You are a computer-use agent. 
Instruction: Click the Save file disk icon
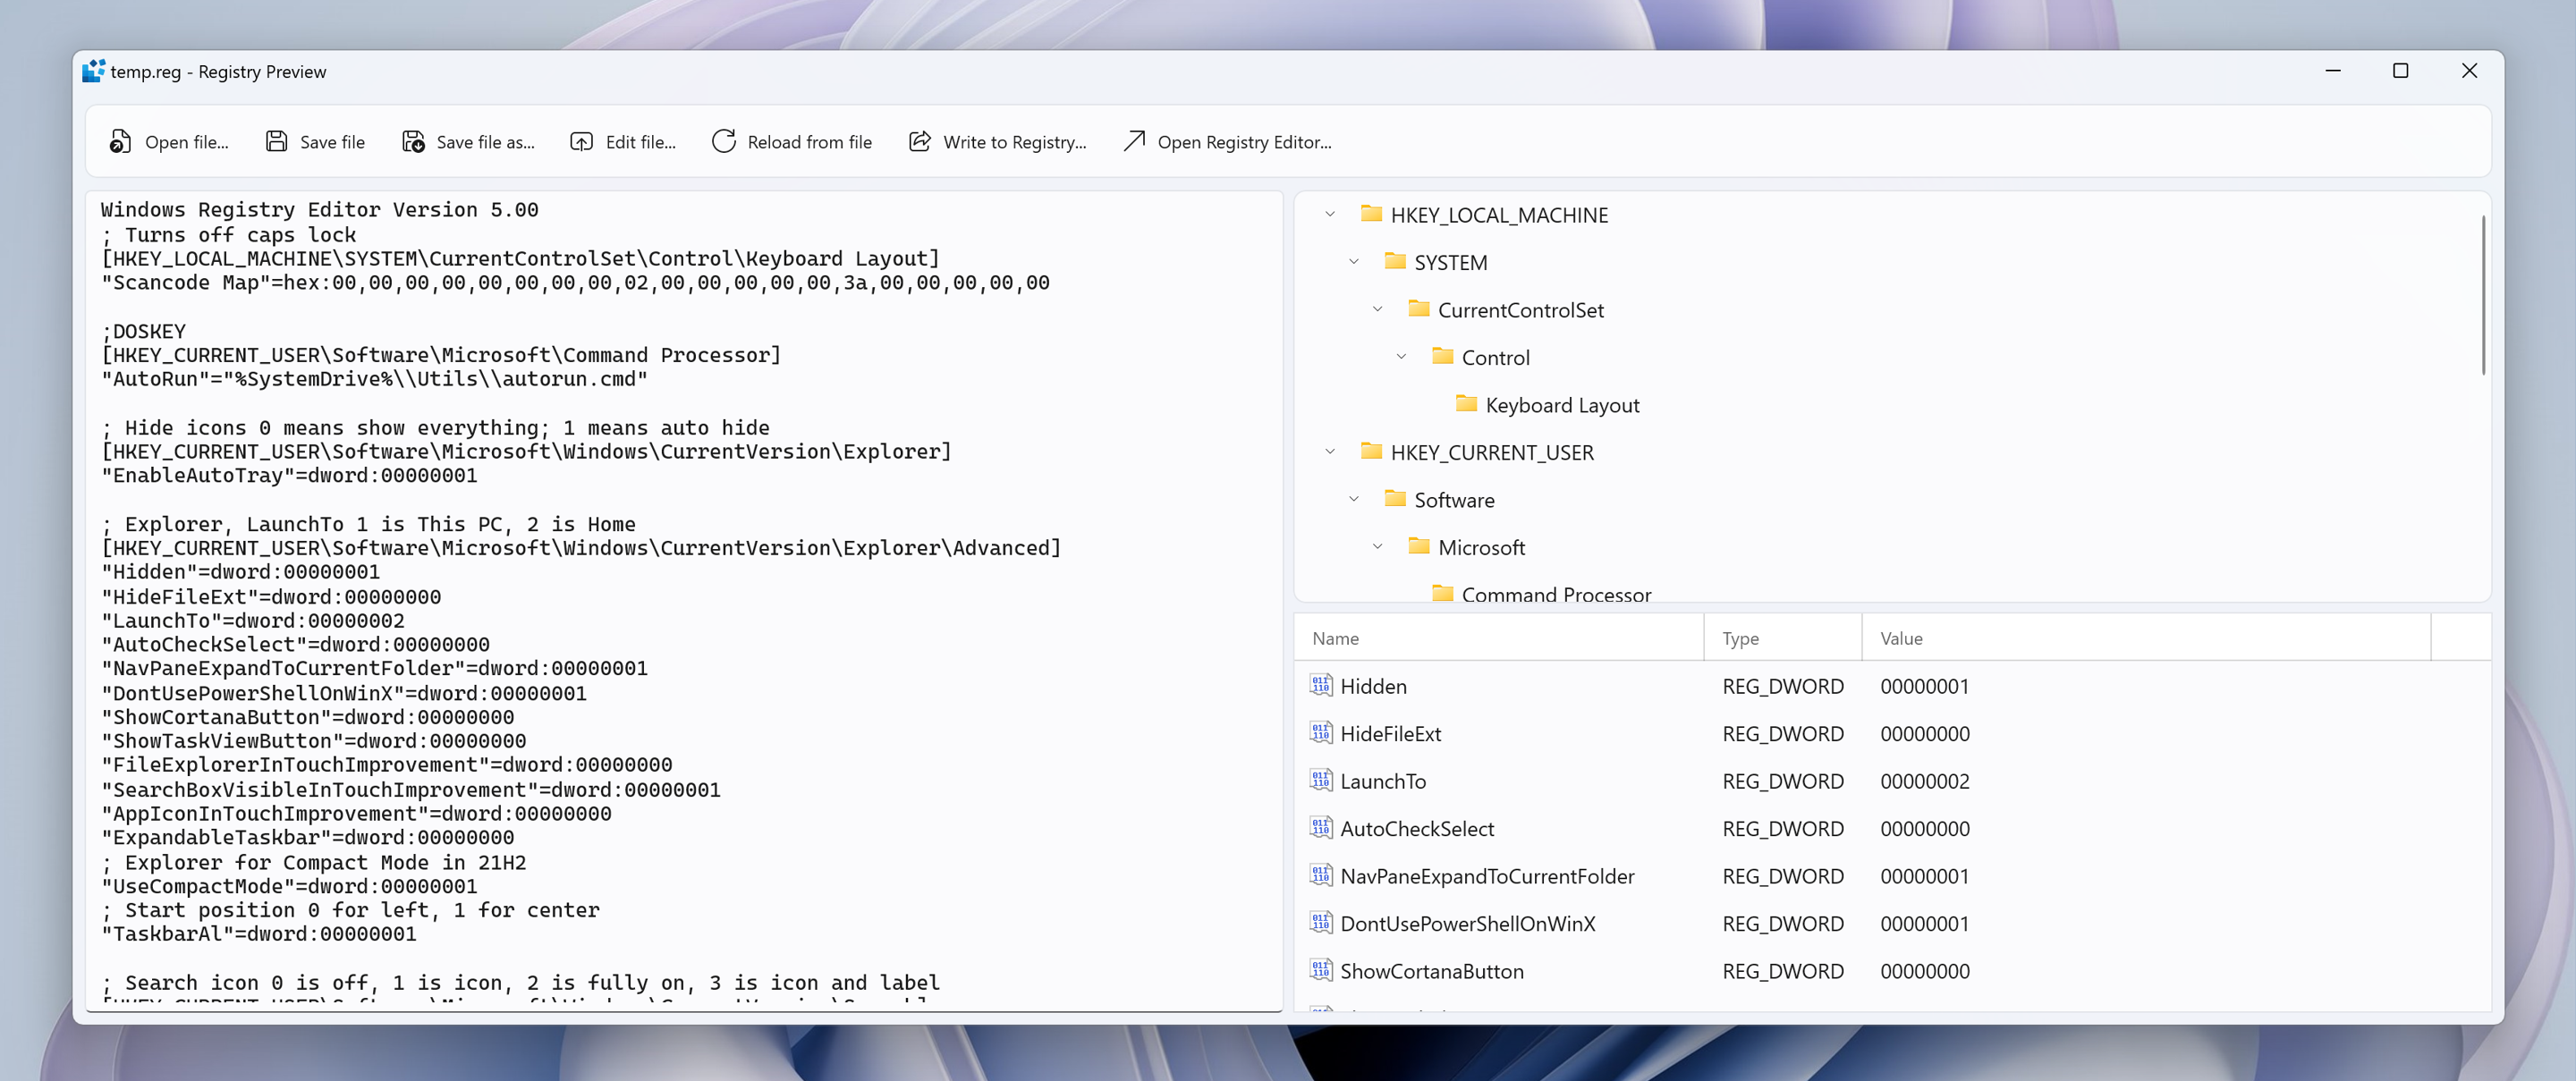pos(276,142)
